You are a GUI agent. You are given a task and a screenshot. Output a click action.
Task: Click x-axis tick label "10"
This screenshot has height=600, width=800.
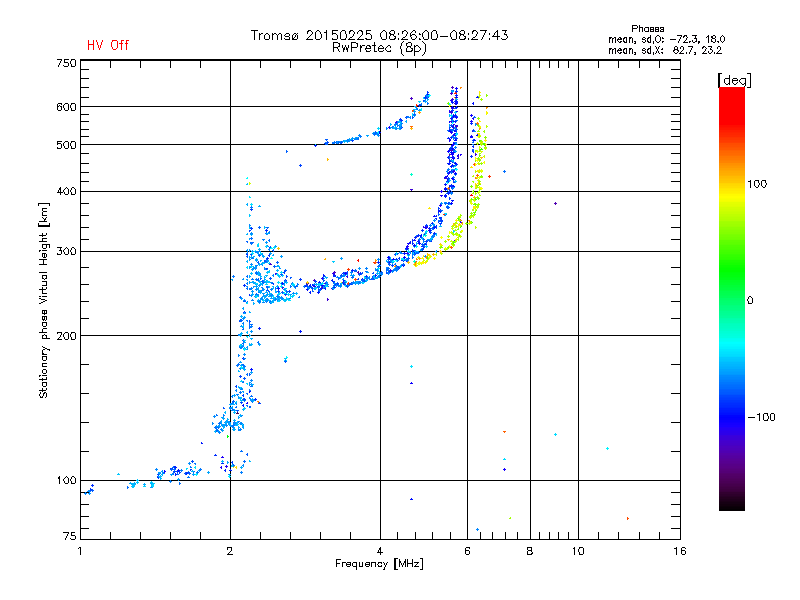[578, 551]
